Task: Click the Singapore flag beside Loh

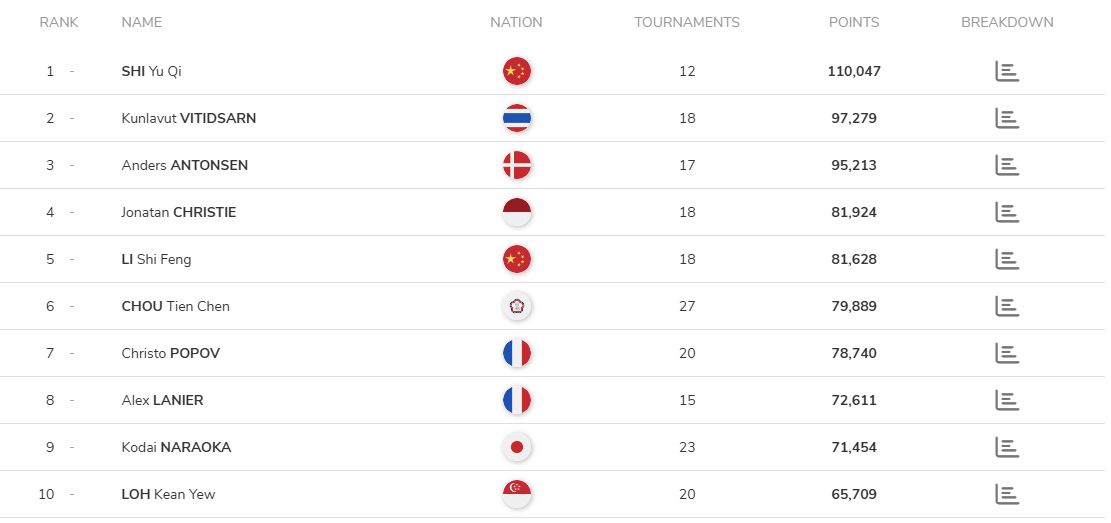Action: (516, 494)
